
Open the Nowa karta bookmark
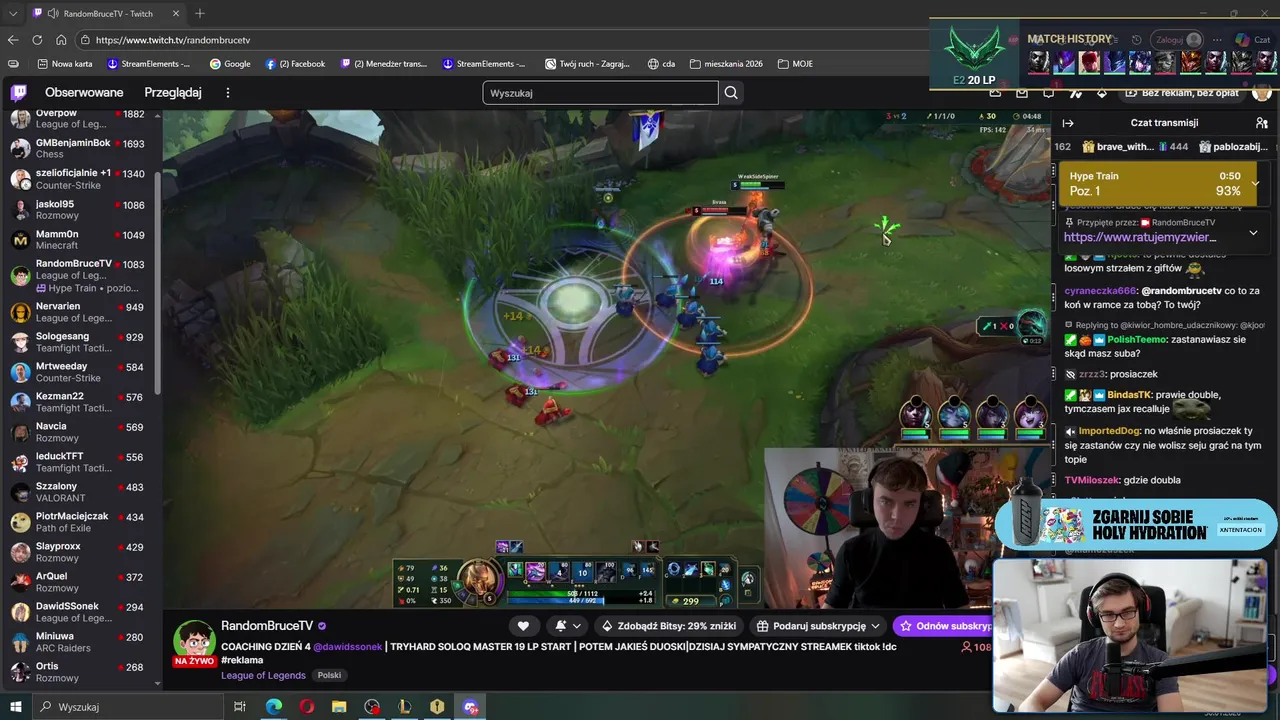(x=65, y=64)
